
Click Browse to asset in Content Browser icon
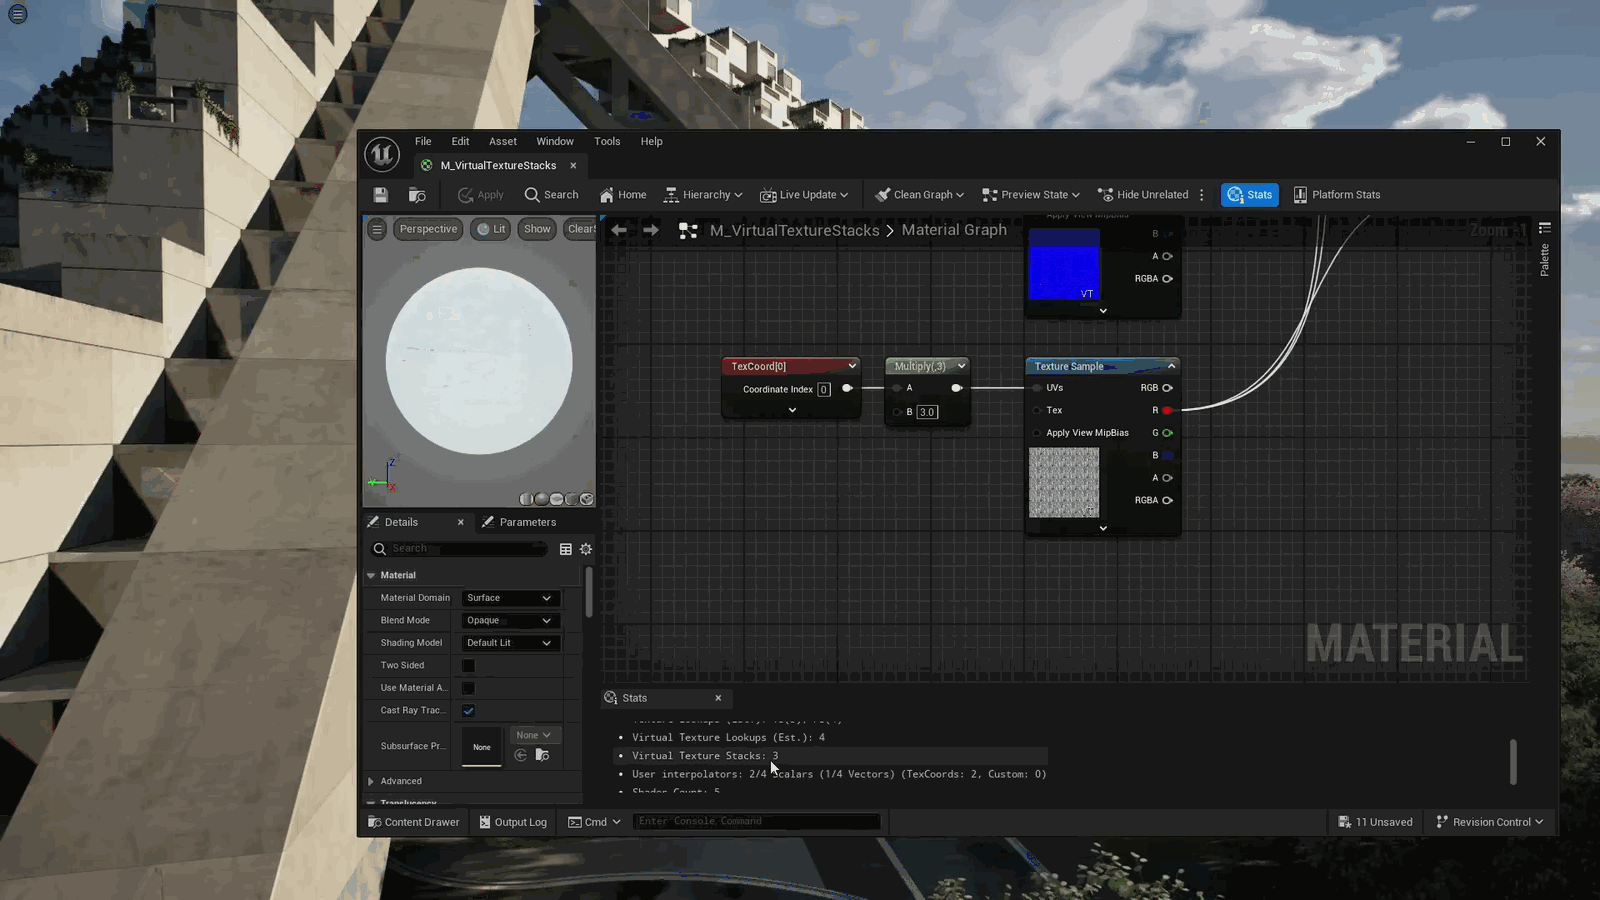tap(417, 195)
